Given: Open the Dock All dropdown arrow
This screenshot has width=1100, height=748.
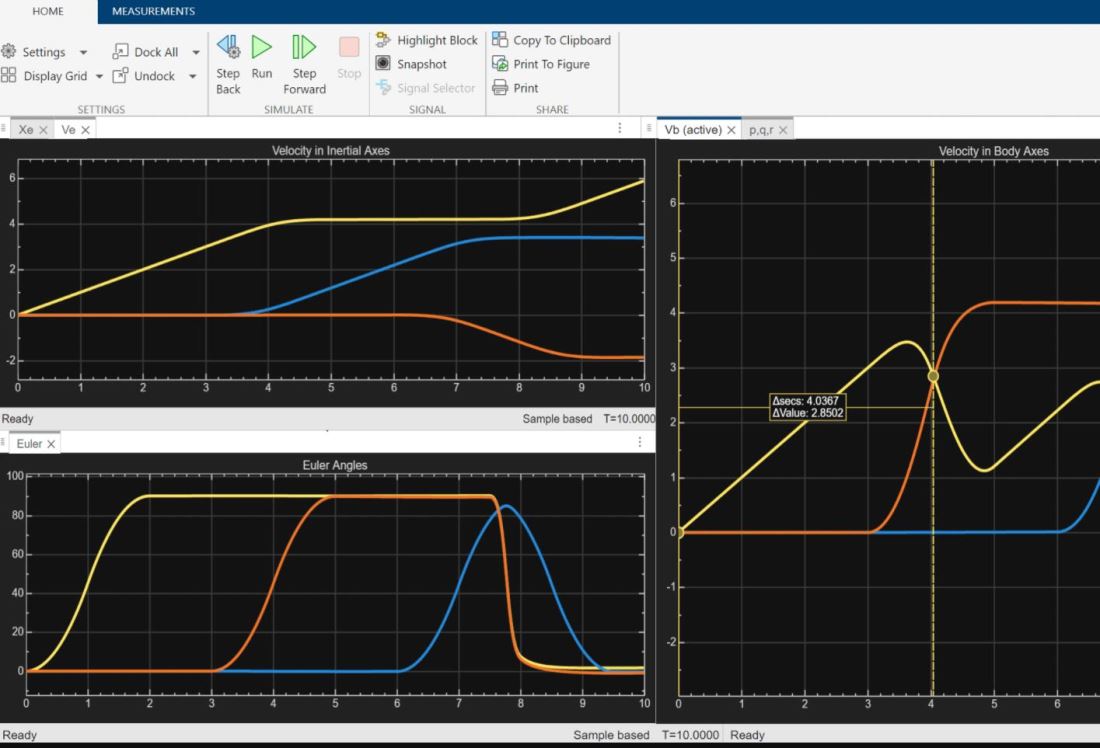Looking at the screenshot, I should [x=196, y=52].
